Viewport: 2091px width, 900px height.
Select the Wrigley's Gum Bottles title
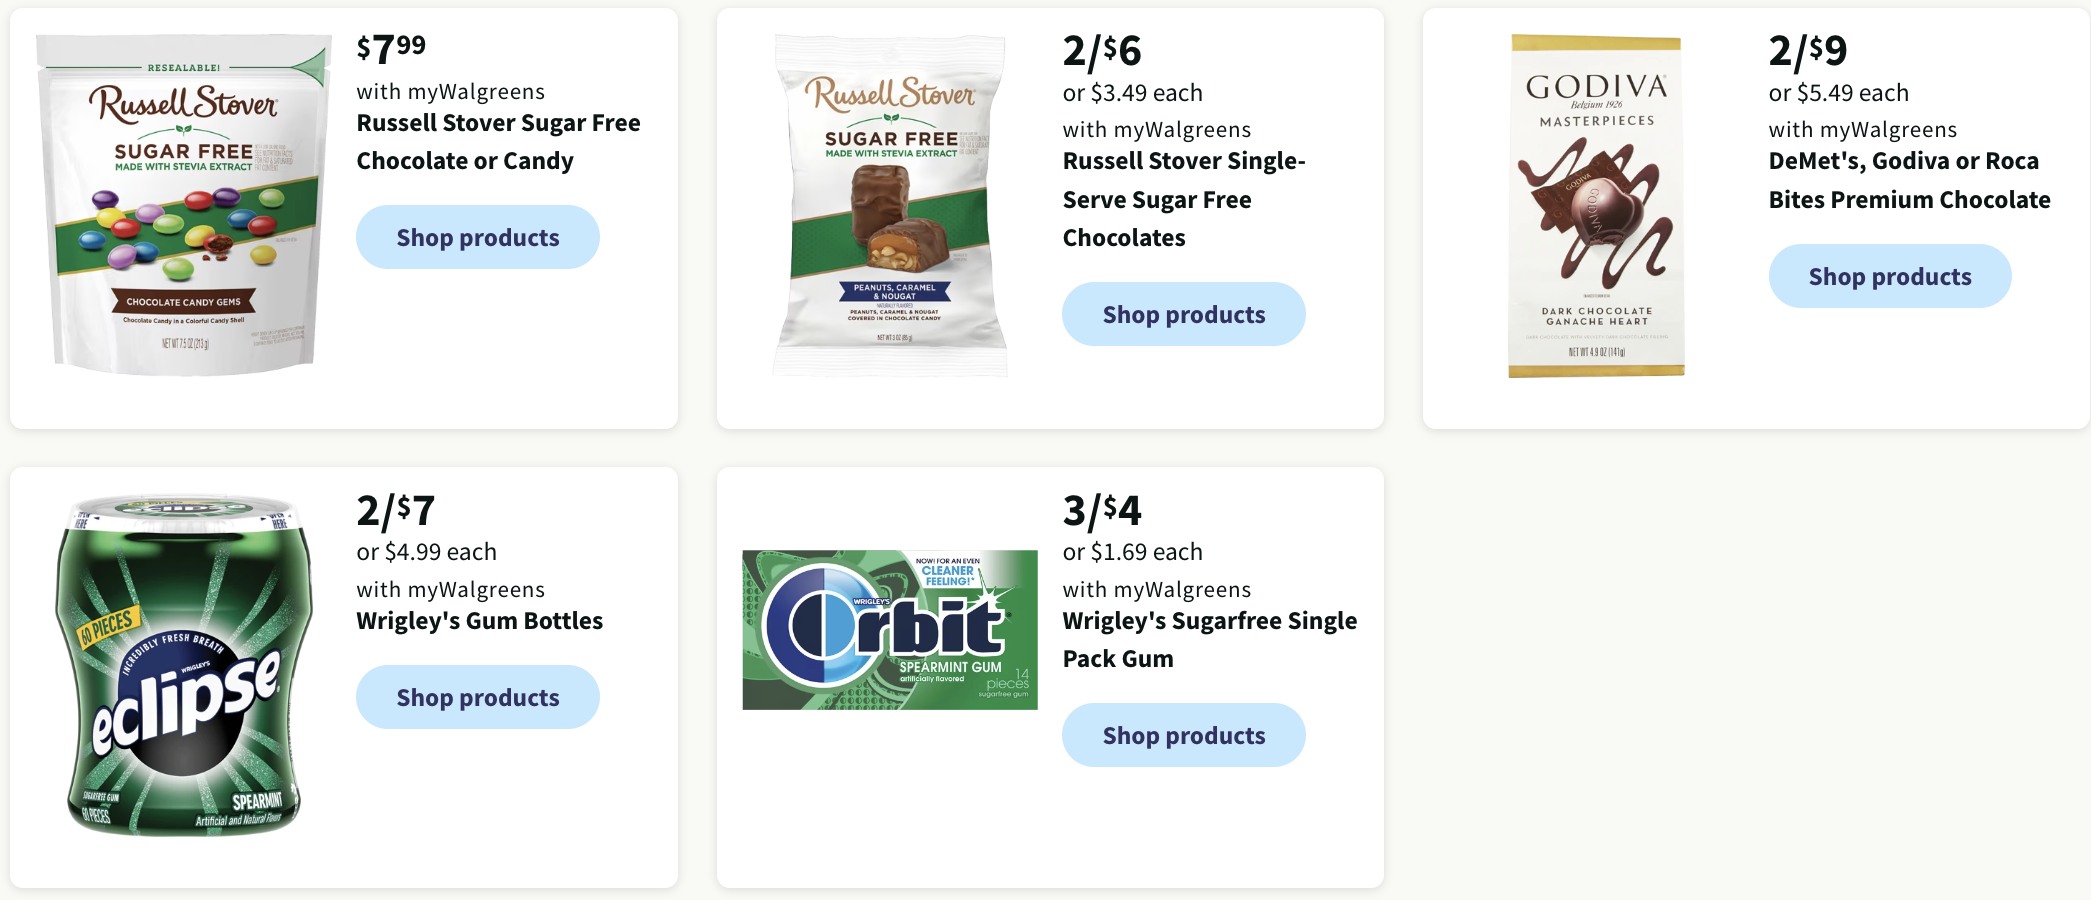point(480,621)
